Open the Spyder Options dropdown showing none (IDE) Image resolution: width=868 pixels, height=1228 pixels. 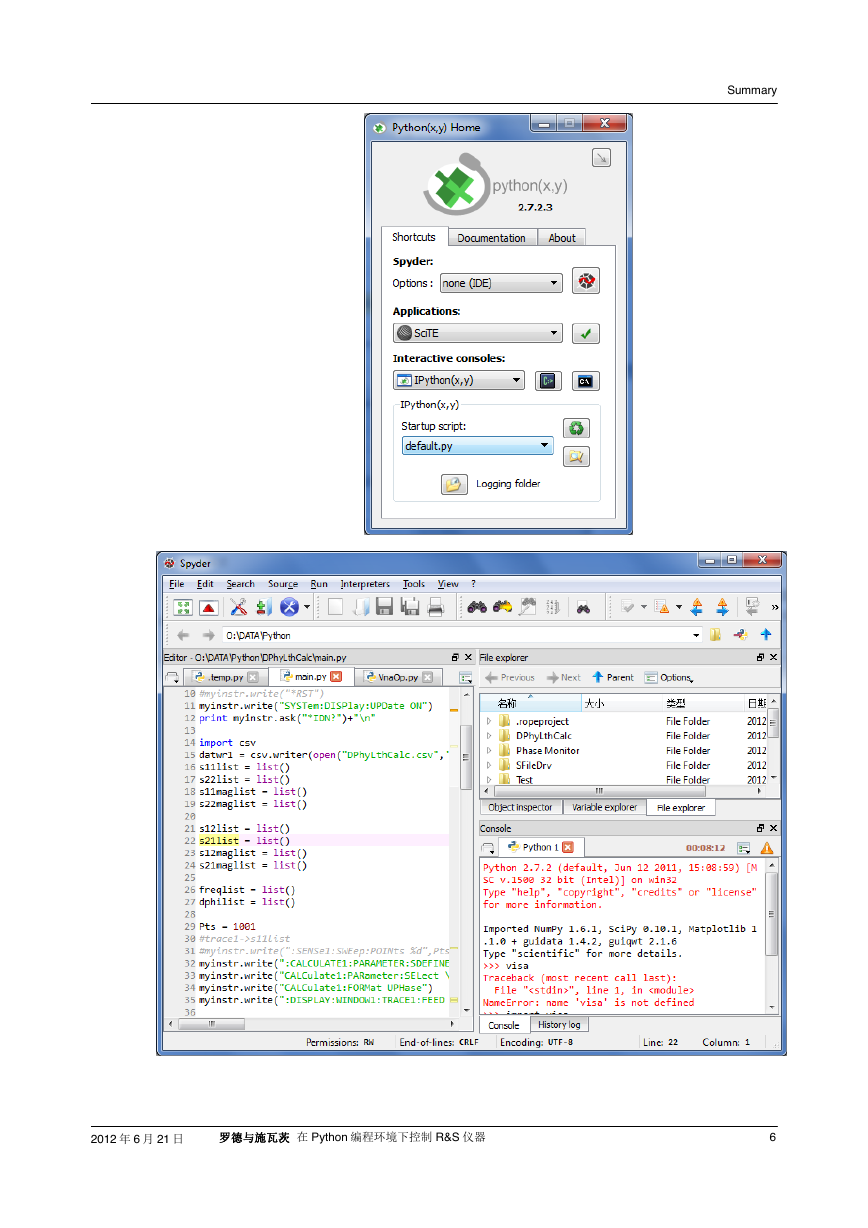[502, 283]
